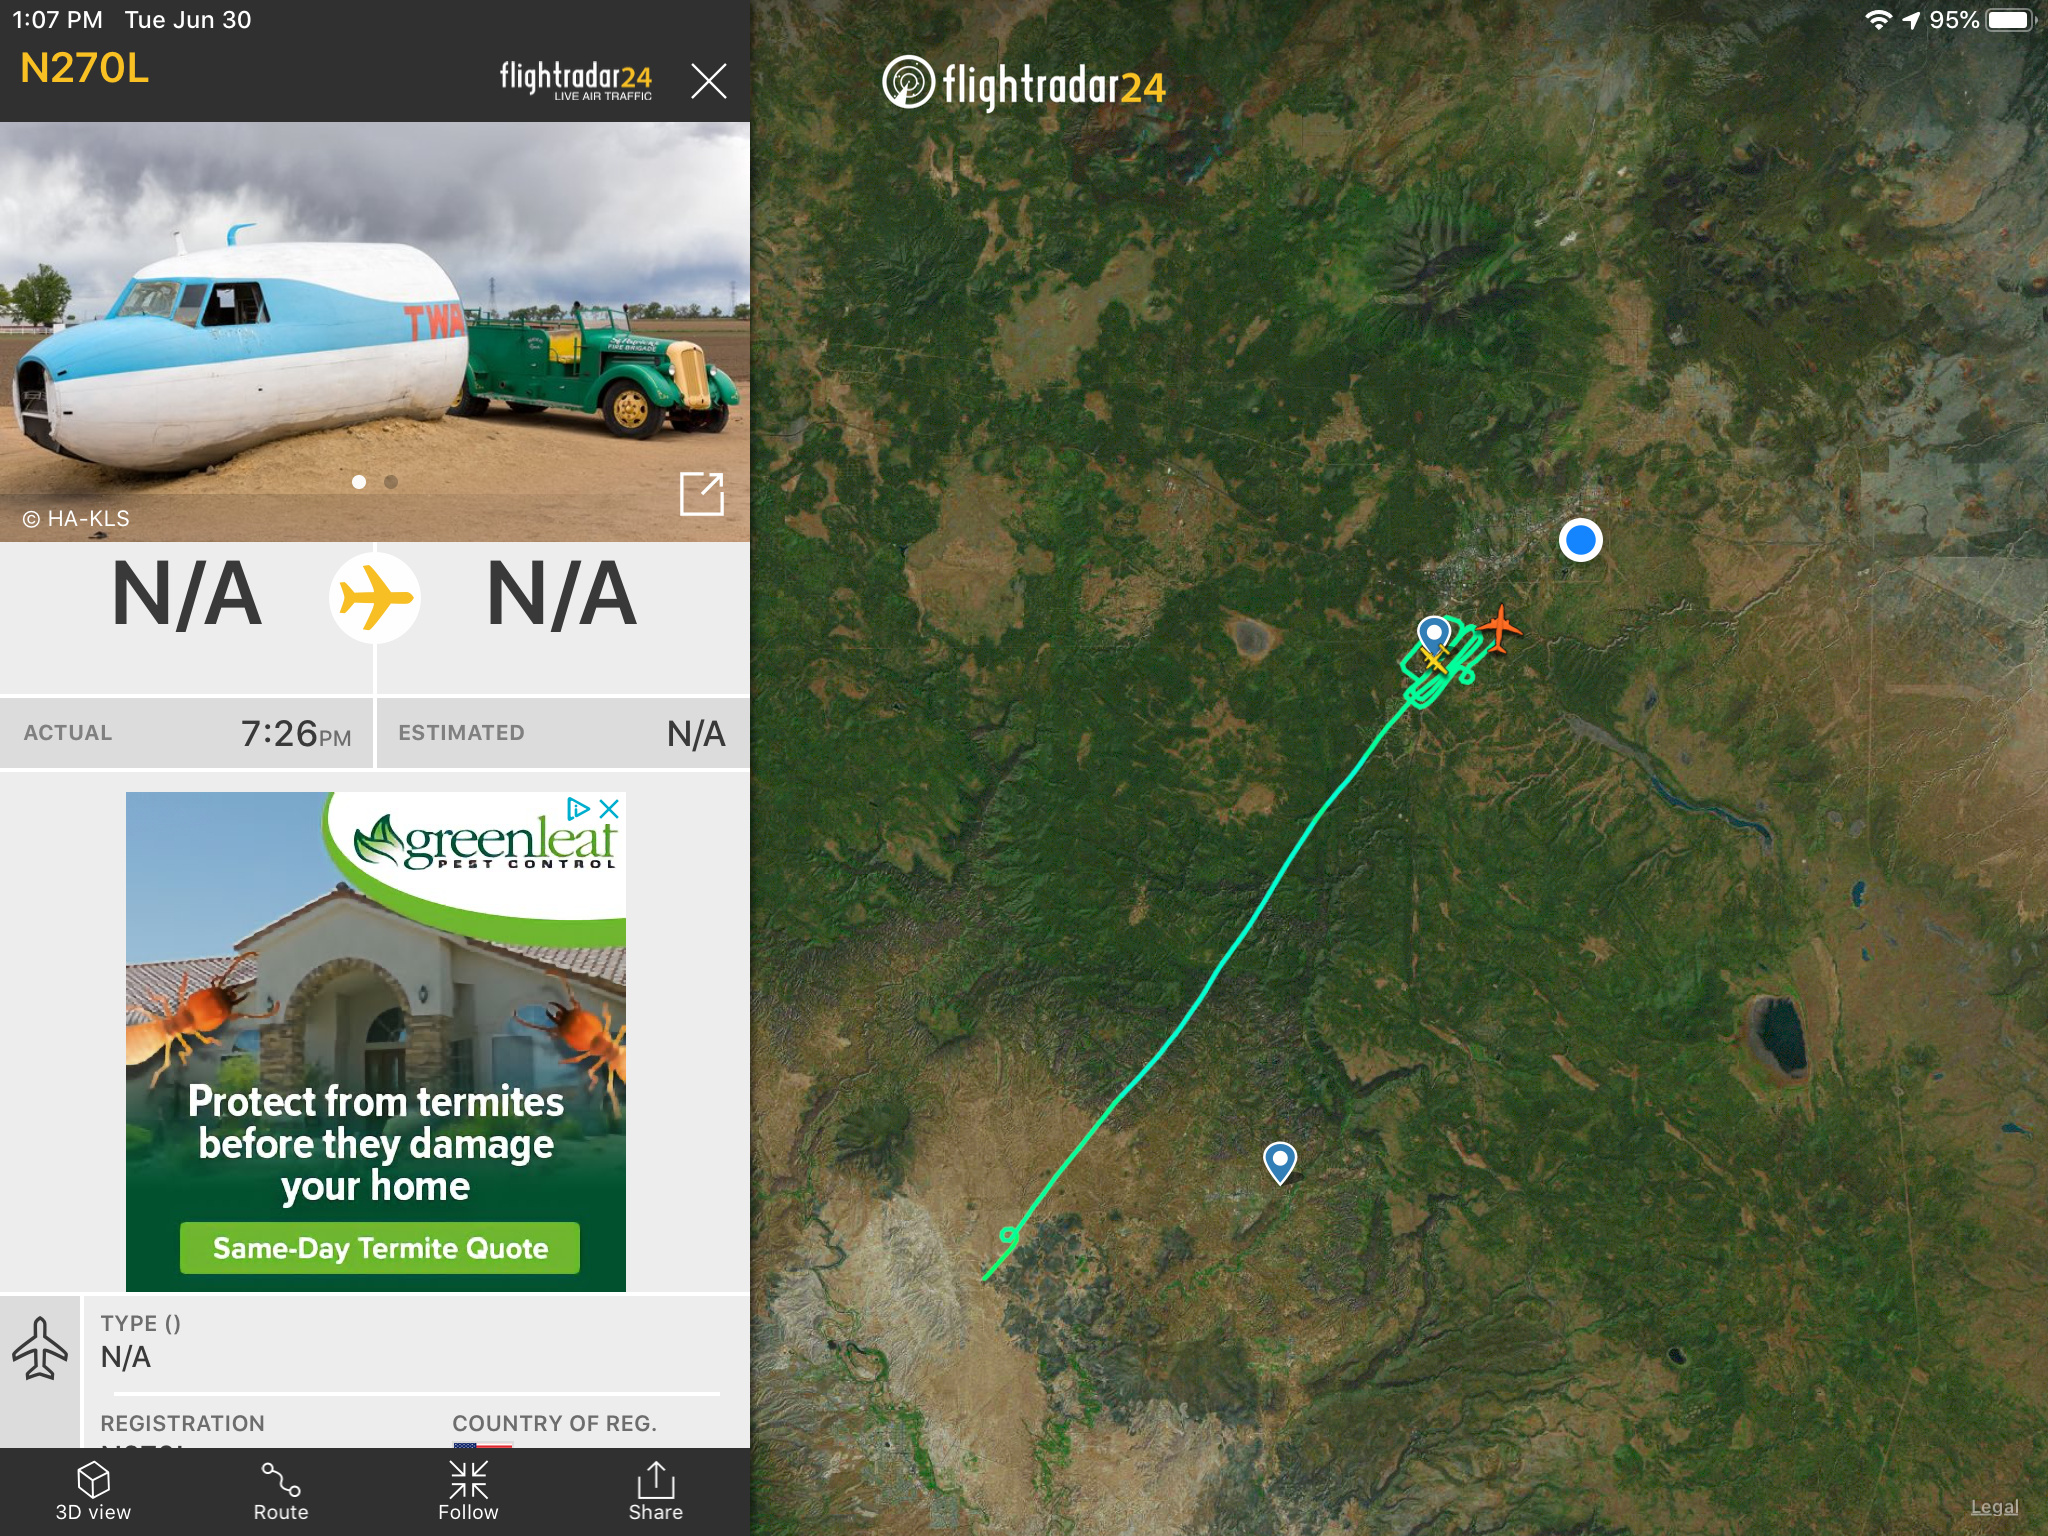Tap the yellow plane route indicator

(374, 598)
